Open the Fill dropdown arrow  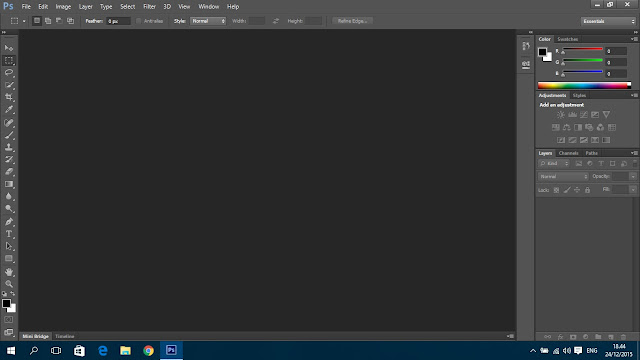click(x=633, y=189)
